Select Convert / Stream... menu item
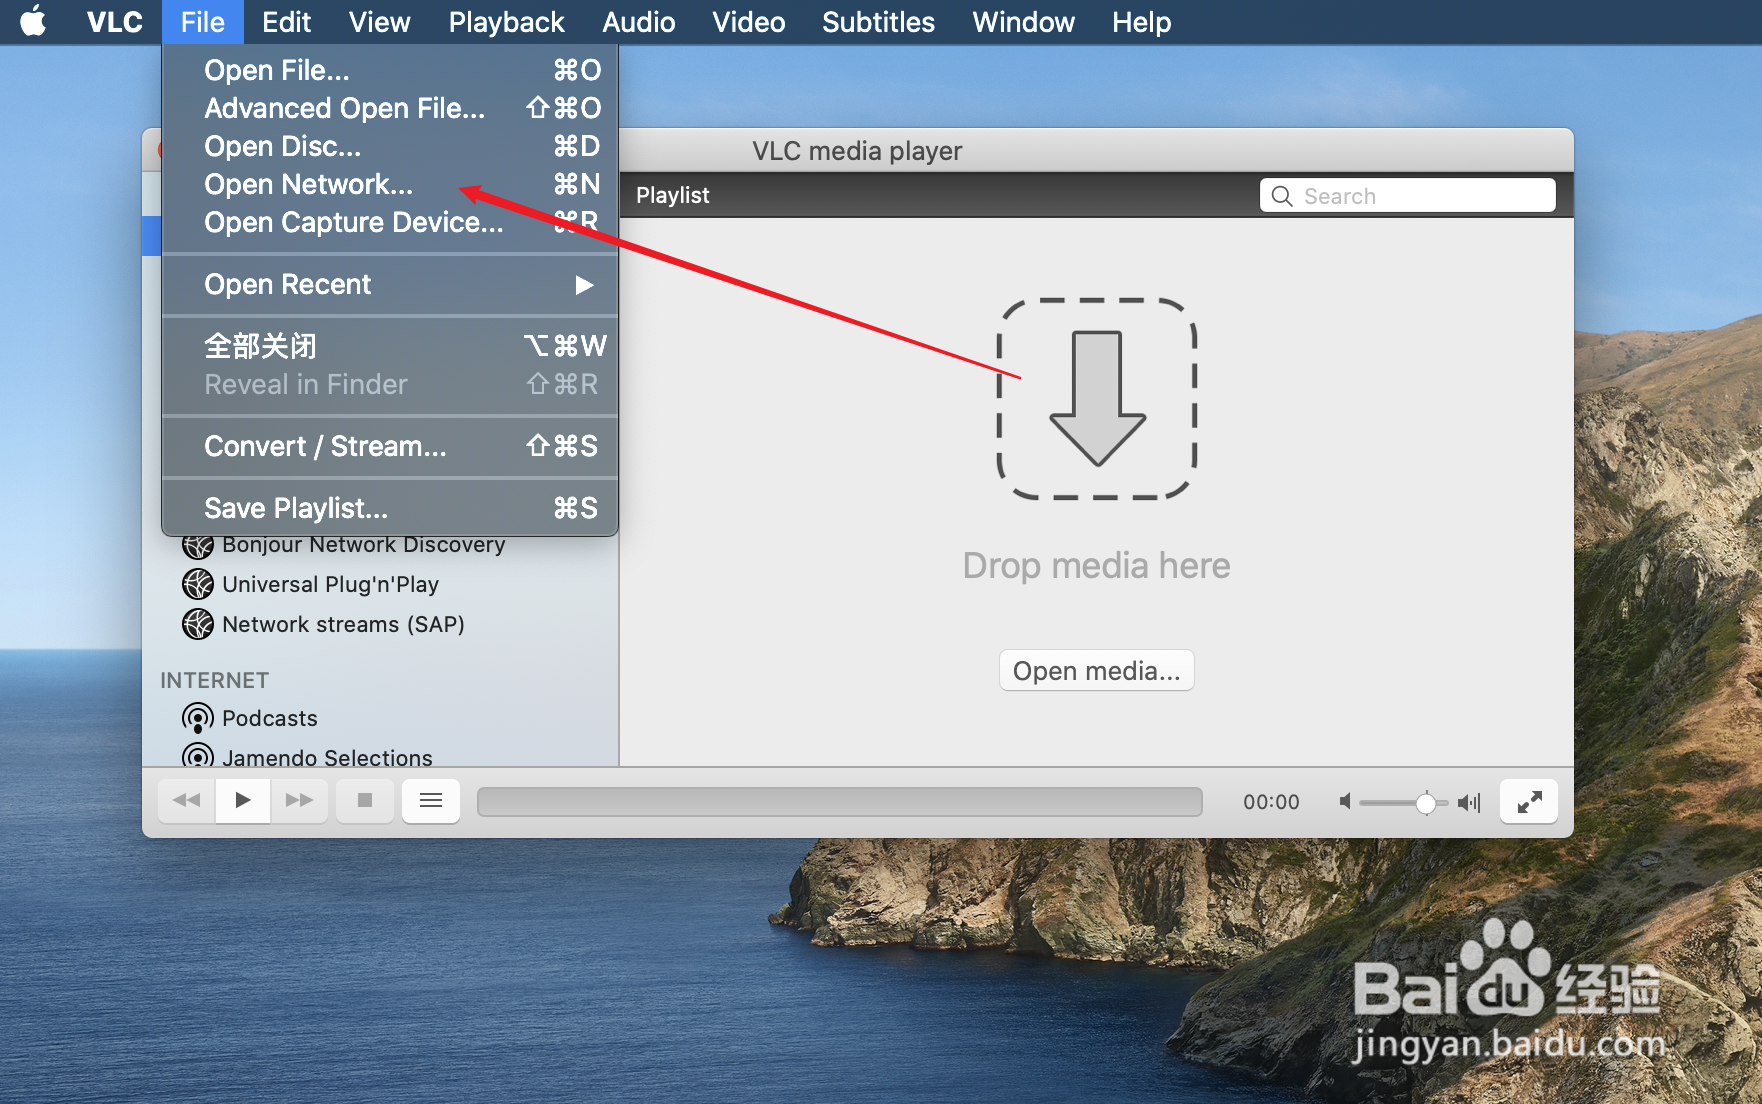Screen dimensions: 1762x1104 point(390,446)
